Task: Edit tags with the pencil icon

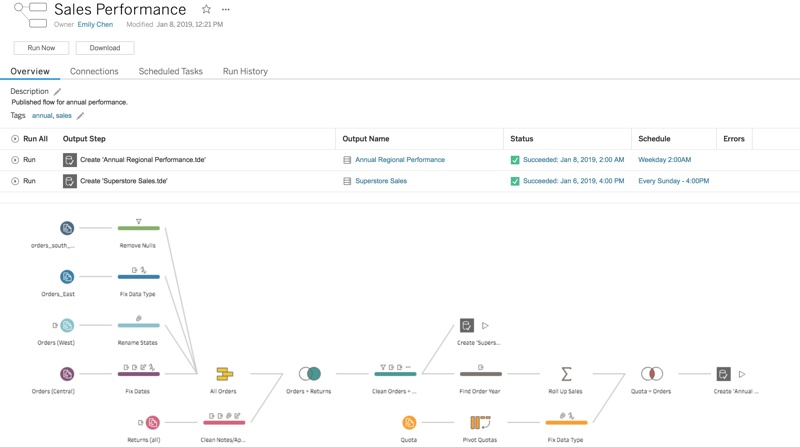Action: (81, 116)
